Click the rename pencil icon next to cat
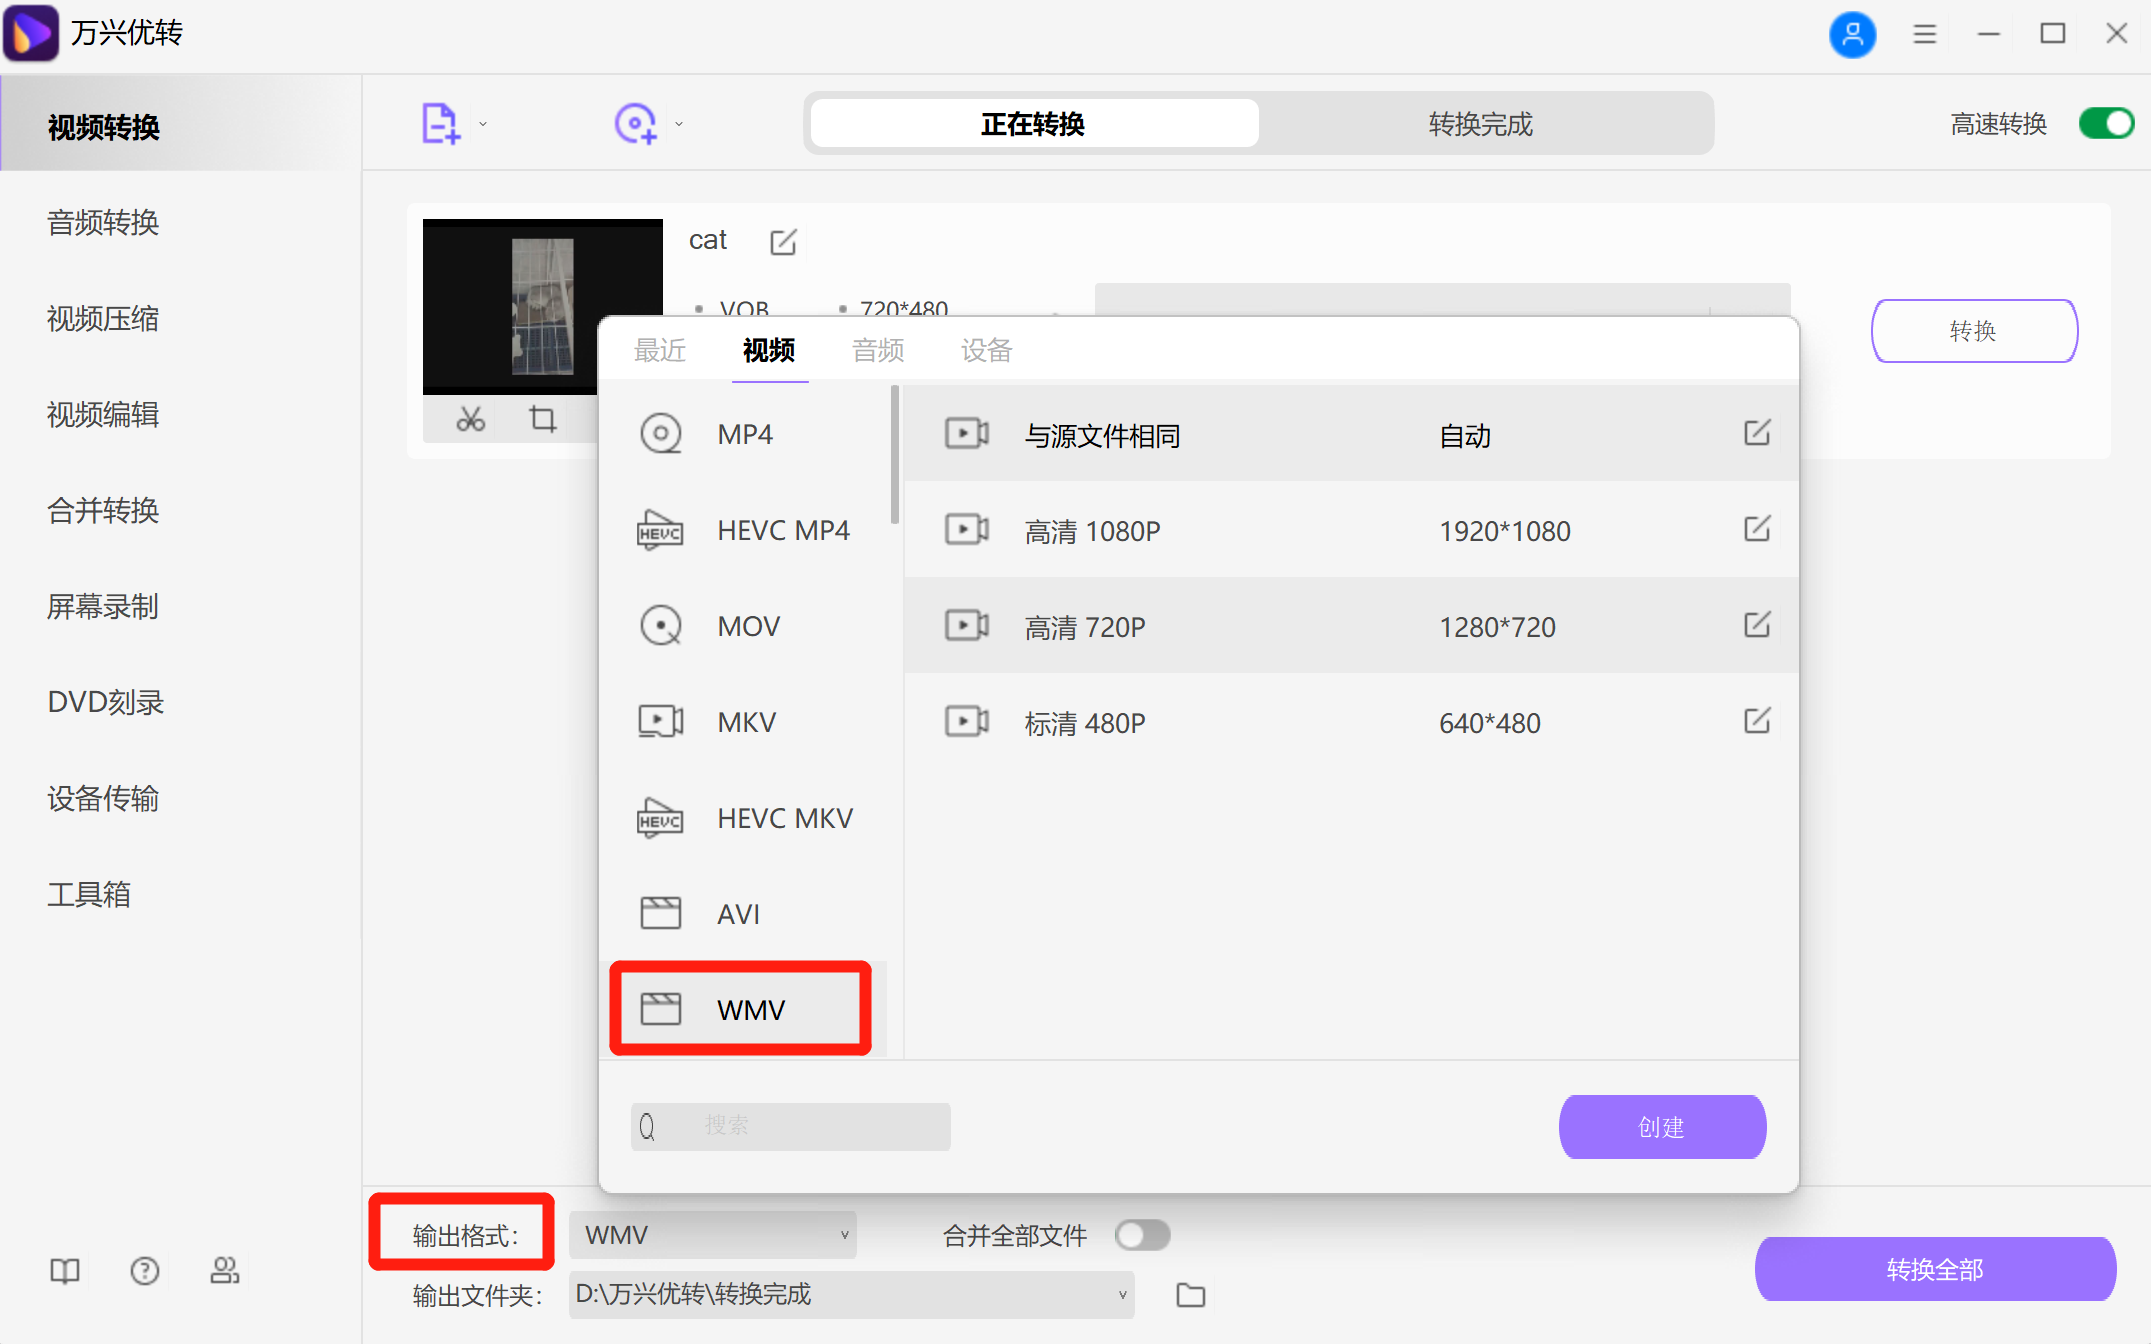The width and height of the screenshot is (2151, 1344). pos(783,241)
